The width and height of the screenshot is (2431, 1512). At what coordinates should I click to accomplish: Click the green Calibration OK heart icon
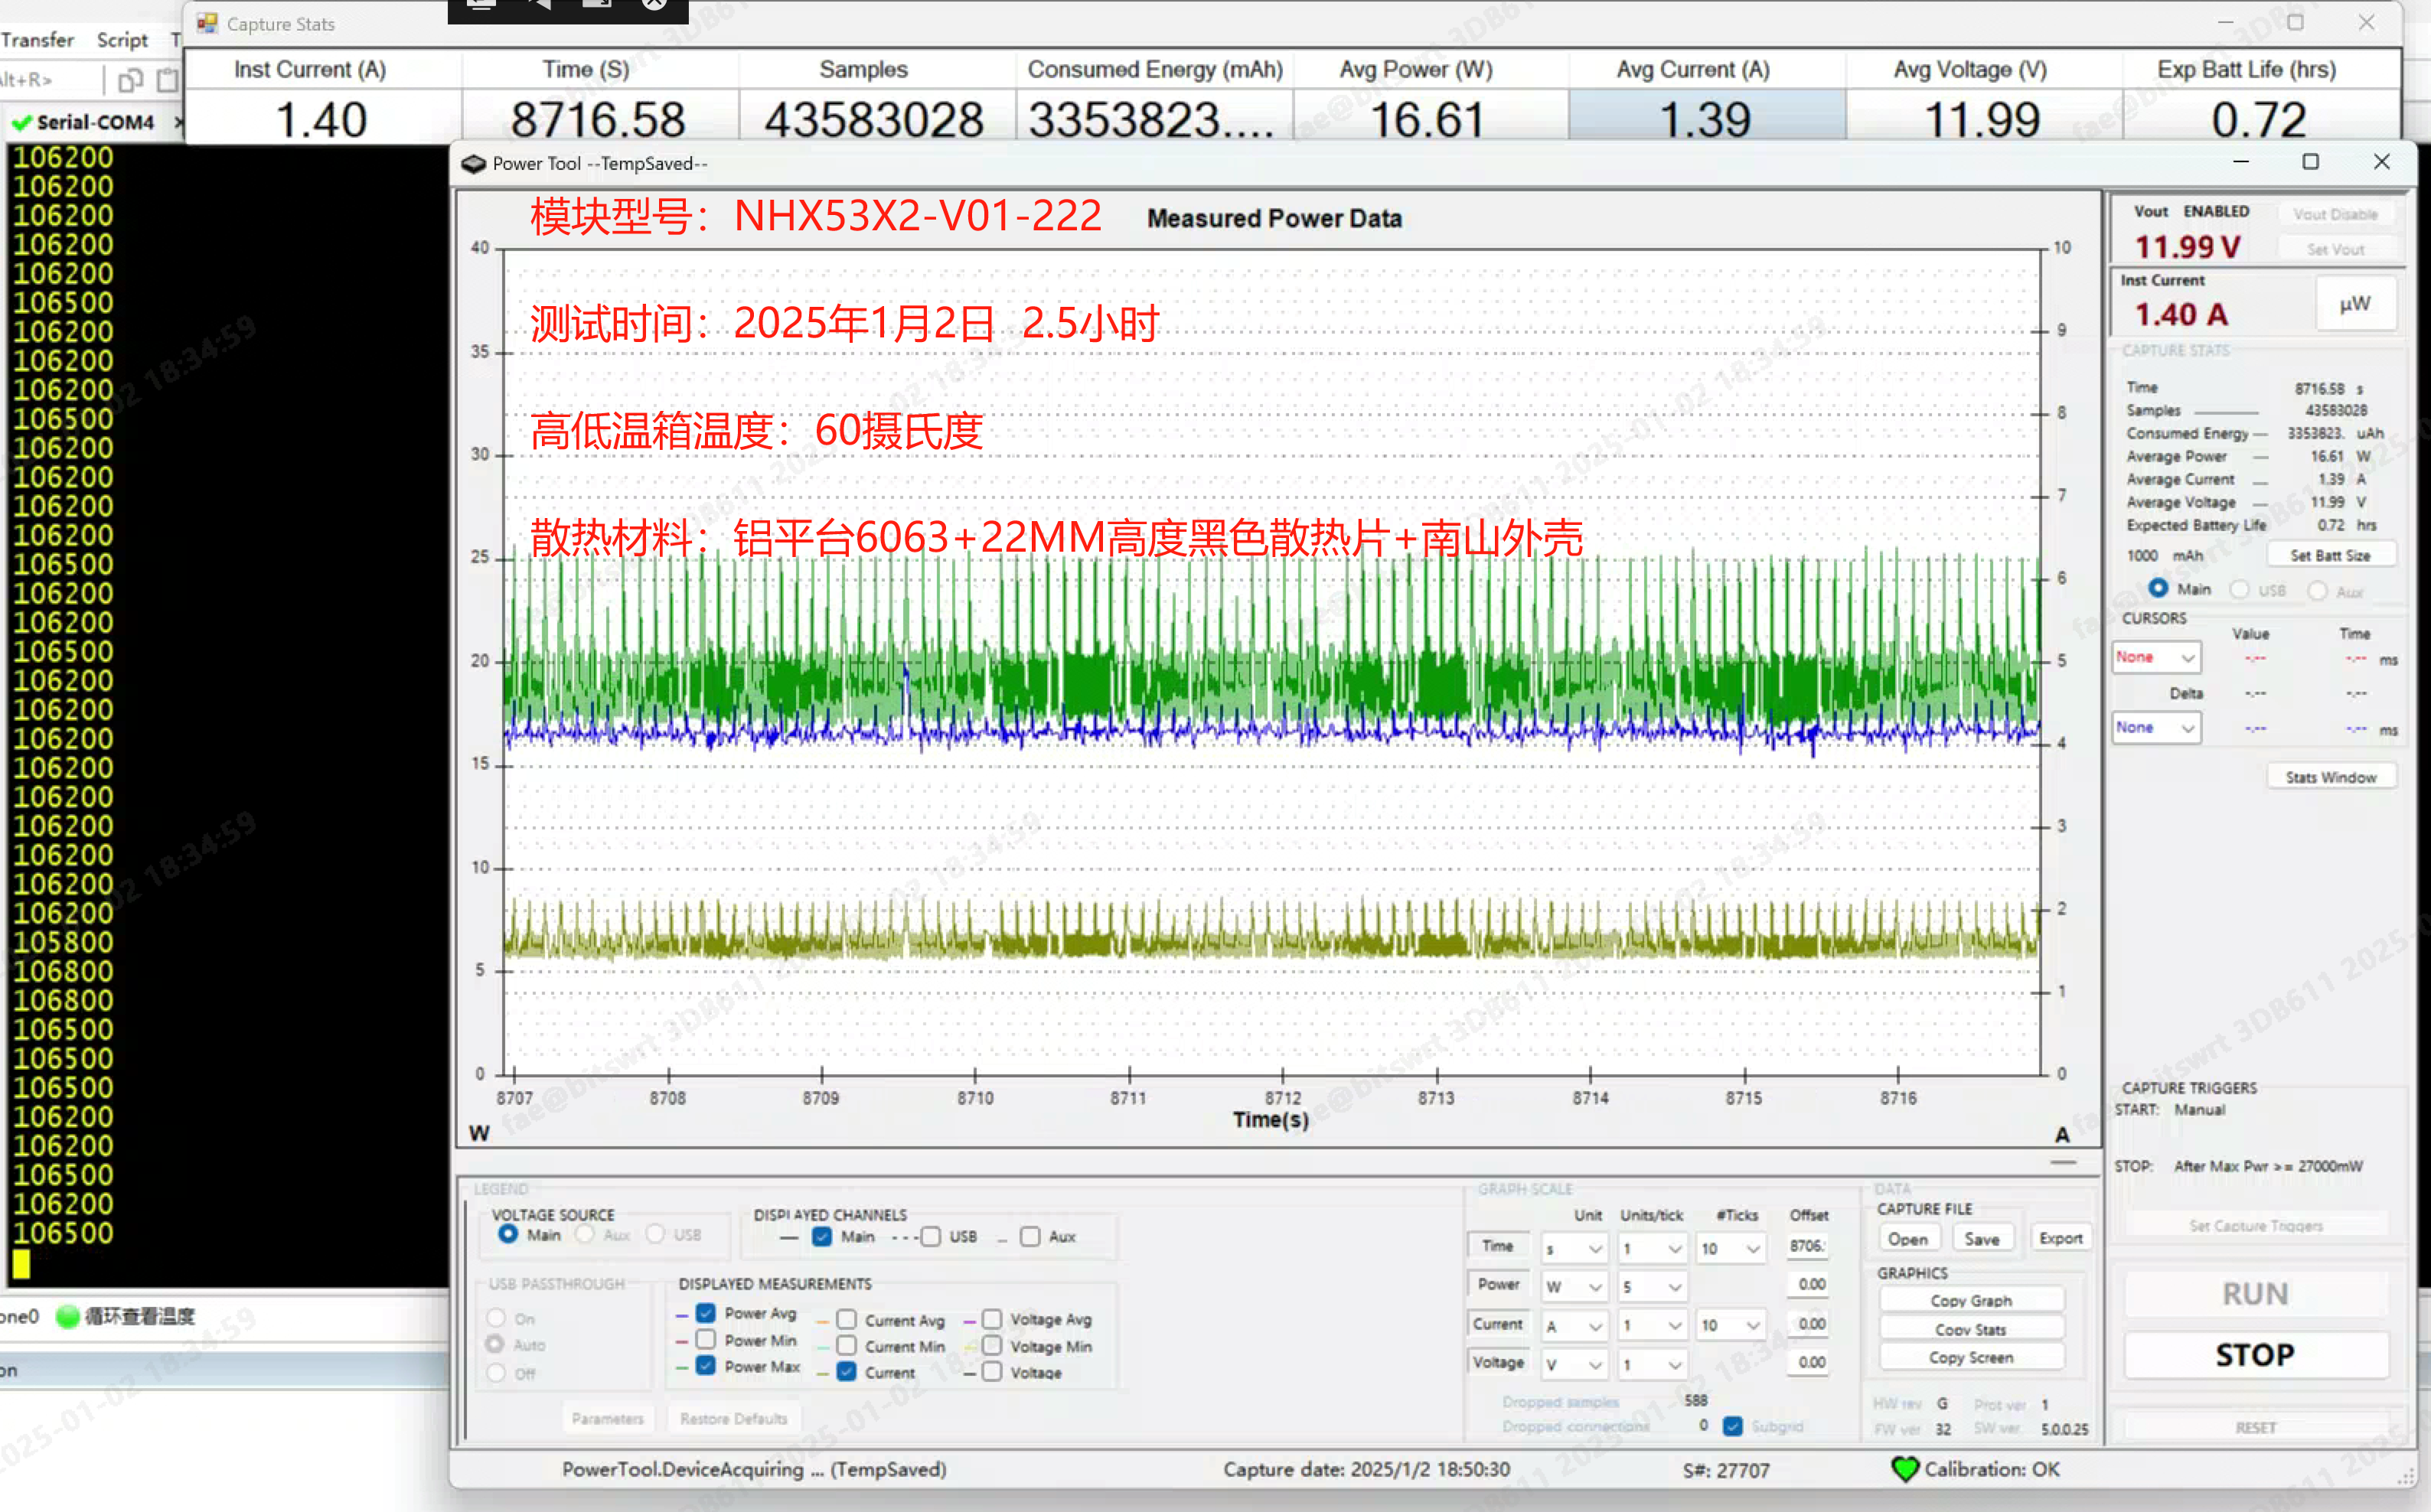click(1904, 1469)
